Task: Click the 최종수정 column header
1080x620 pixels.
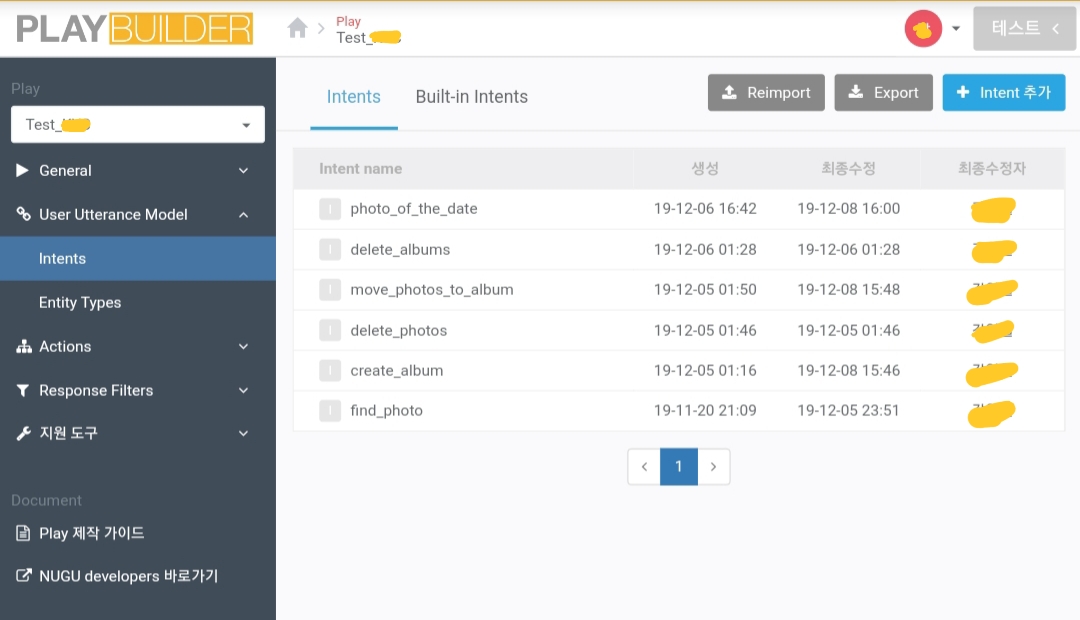Action: 848,169
